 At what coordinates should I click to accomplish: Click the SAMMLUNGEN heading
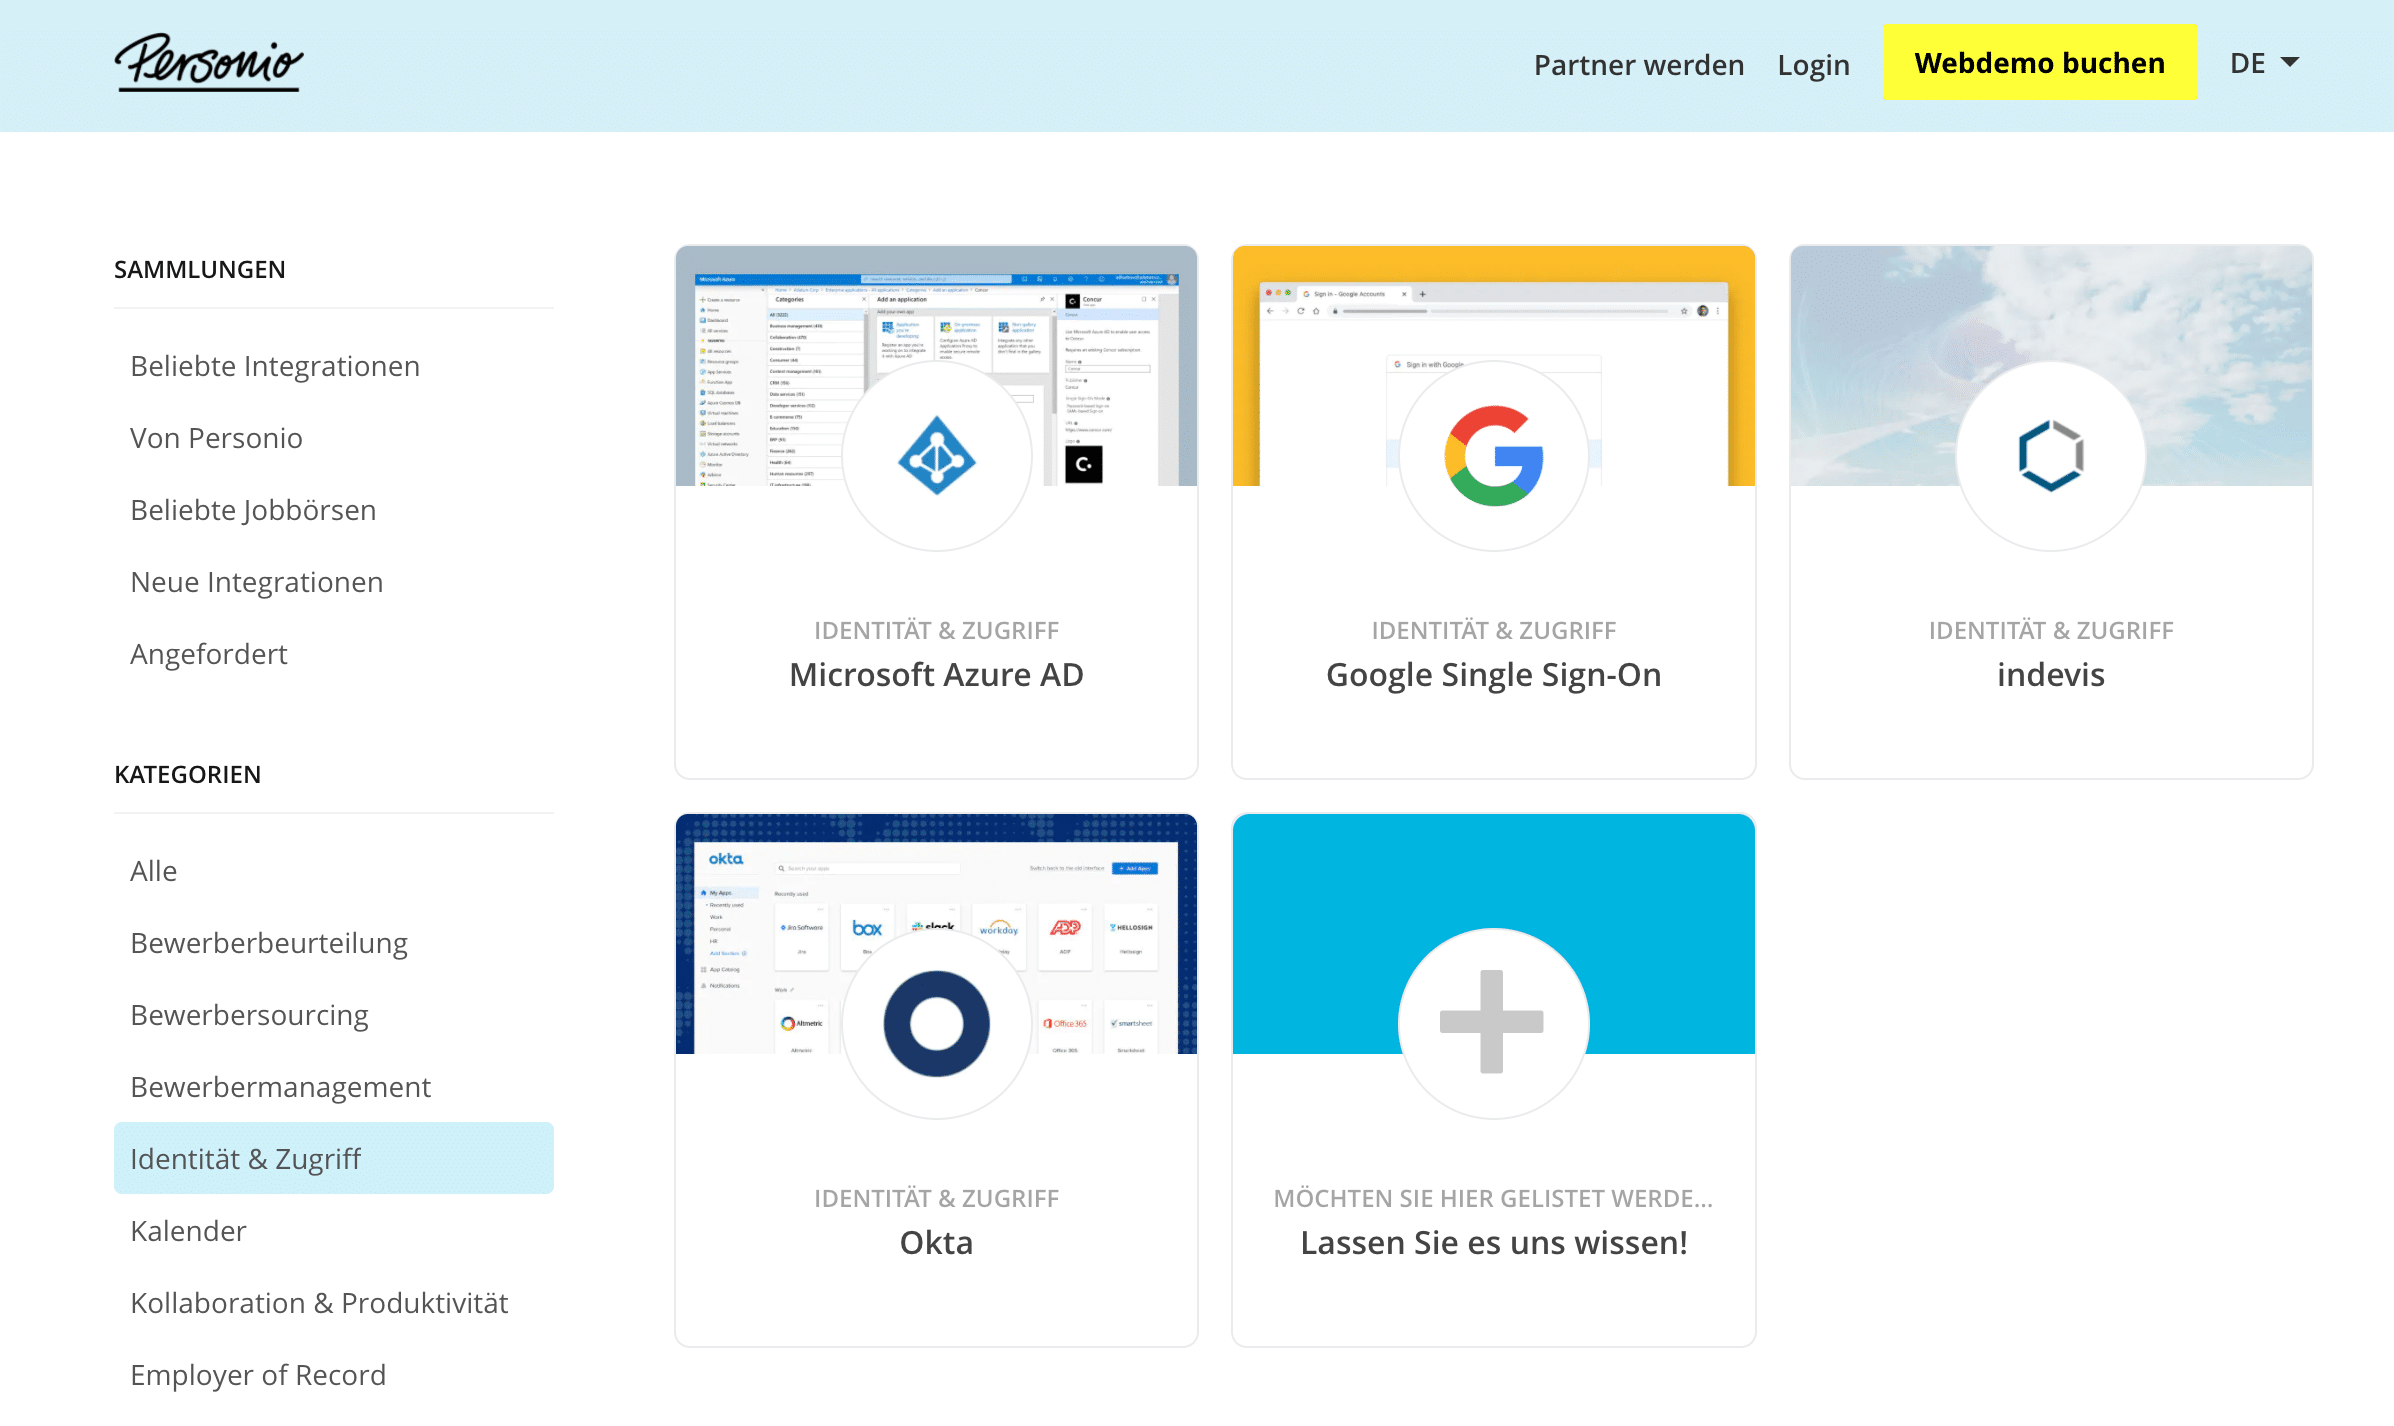[199, 269]
